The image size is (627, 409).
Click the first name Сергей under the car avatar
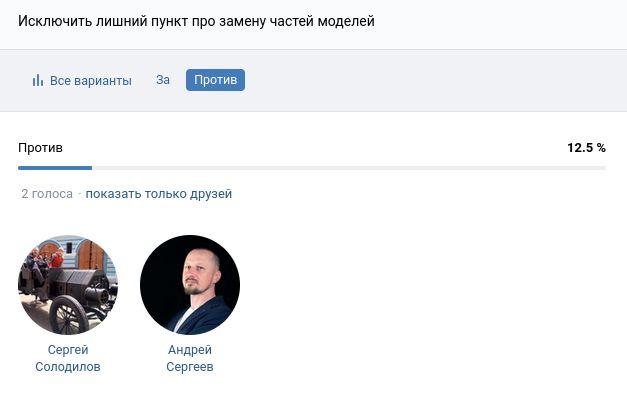tap(68, 350)
